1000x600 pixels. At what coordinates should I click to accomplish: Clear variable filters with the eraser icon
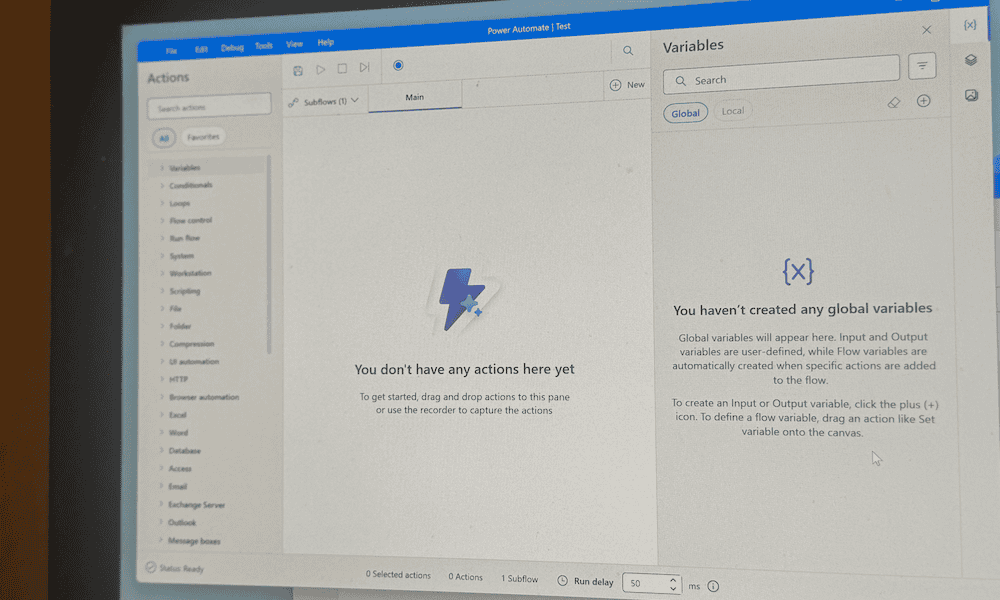click(x=893, y=103)
